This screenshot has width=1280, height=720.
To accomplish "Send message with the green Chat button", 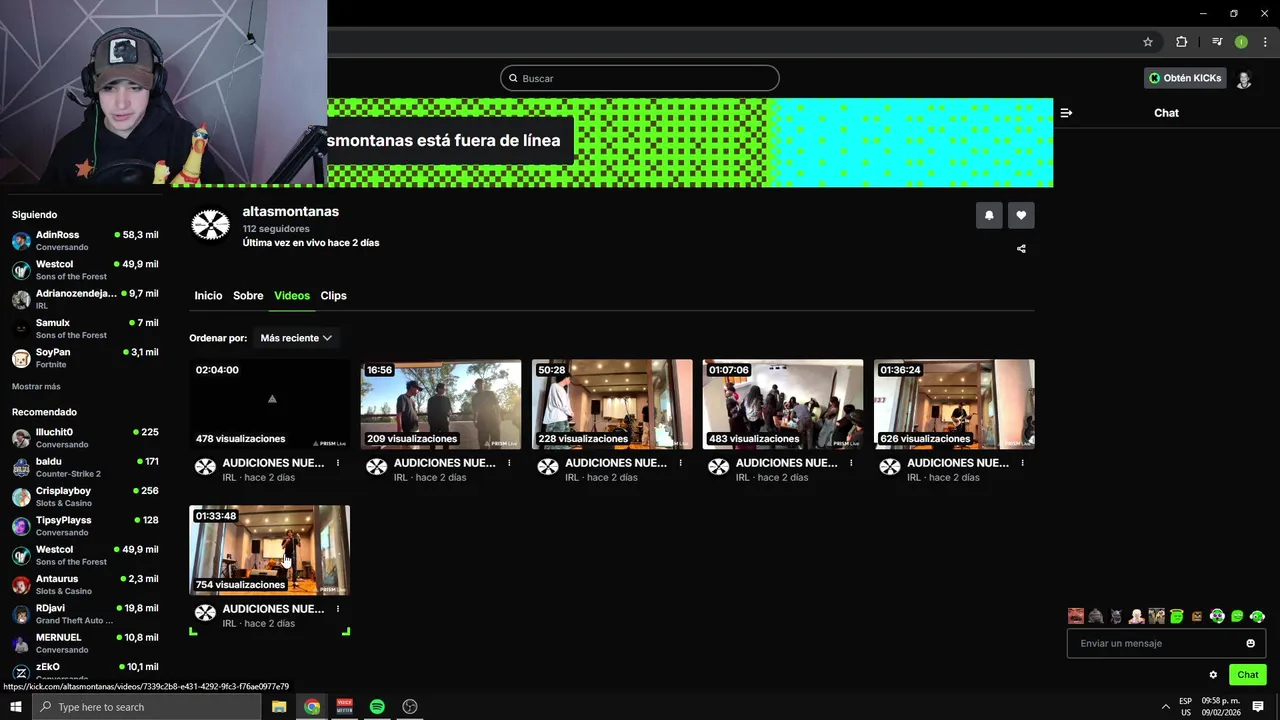I will 1248,675.
